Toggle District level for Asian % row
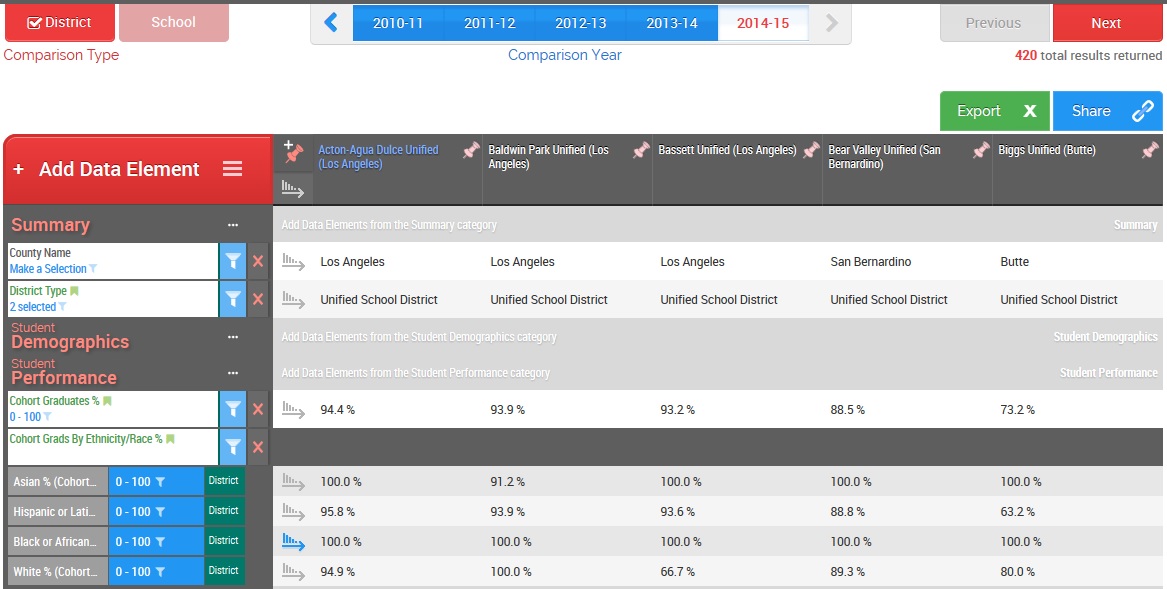This screenshot has width=1167, height=589. pyautogui.click(x=223, y=481)
